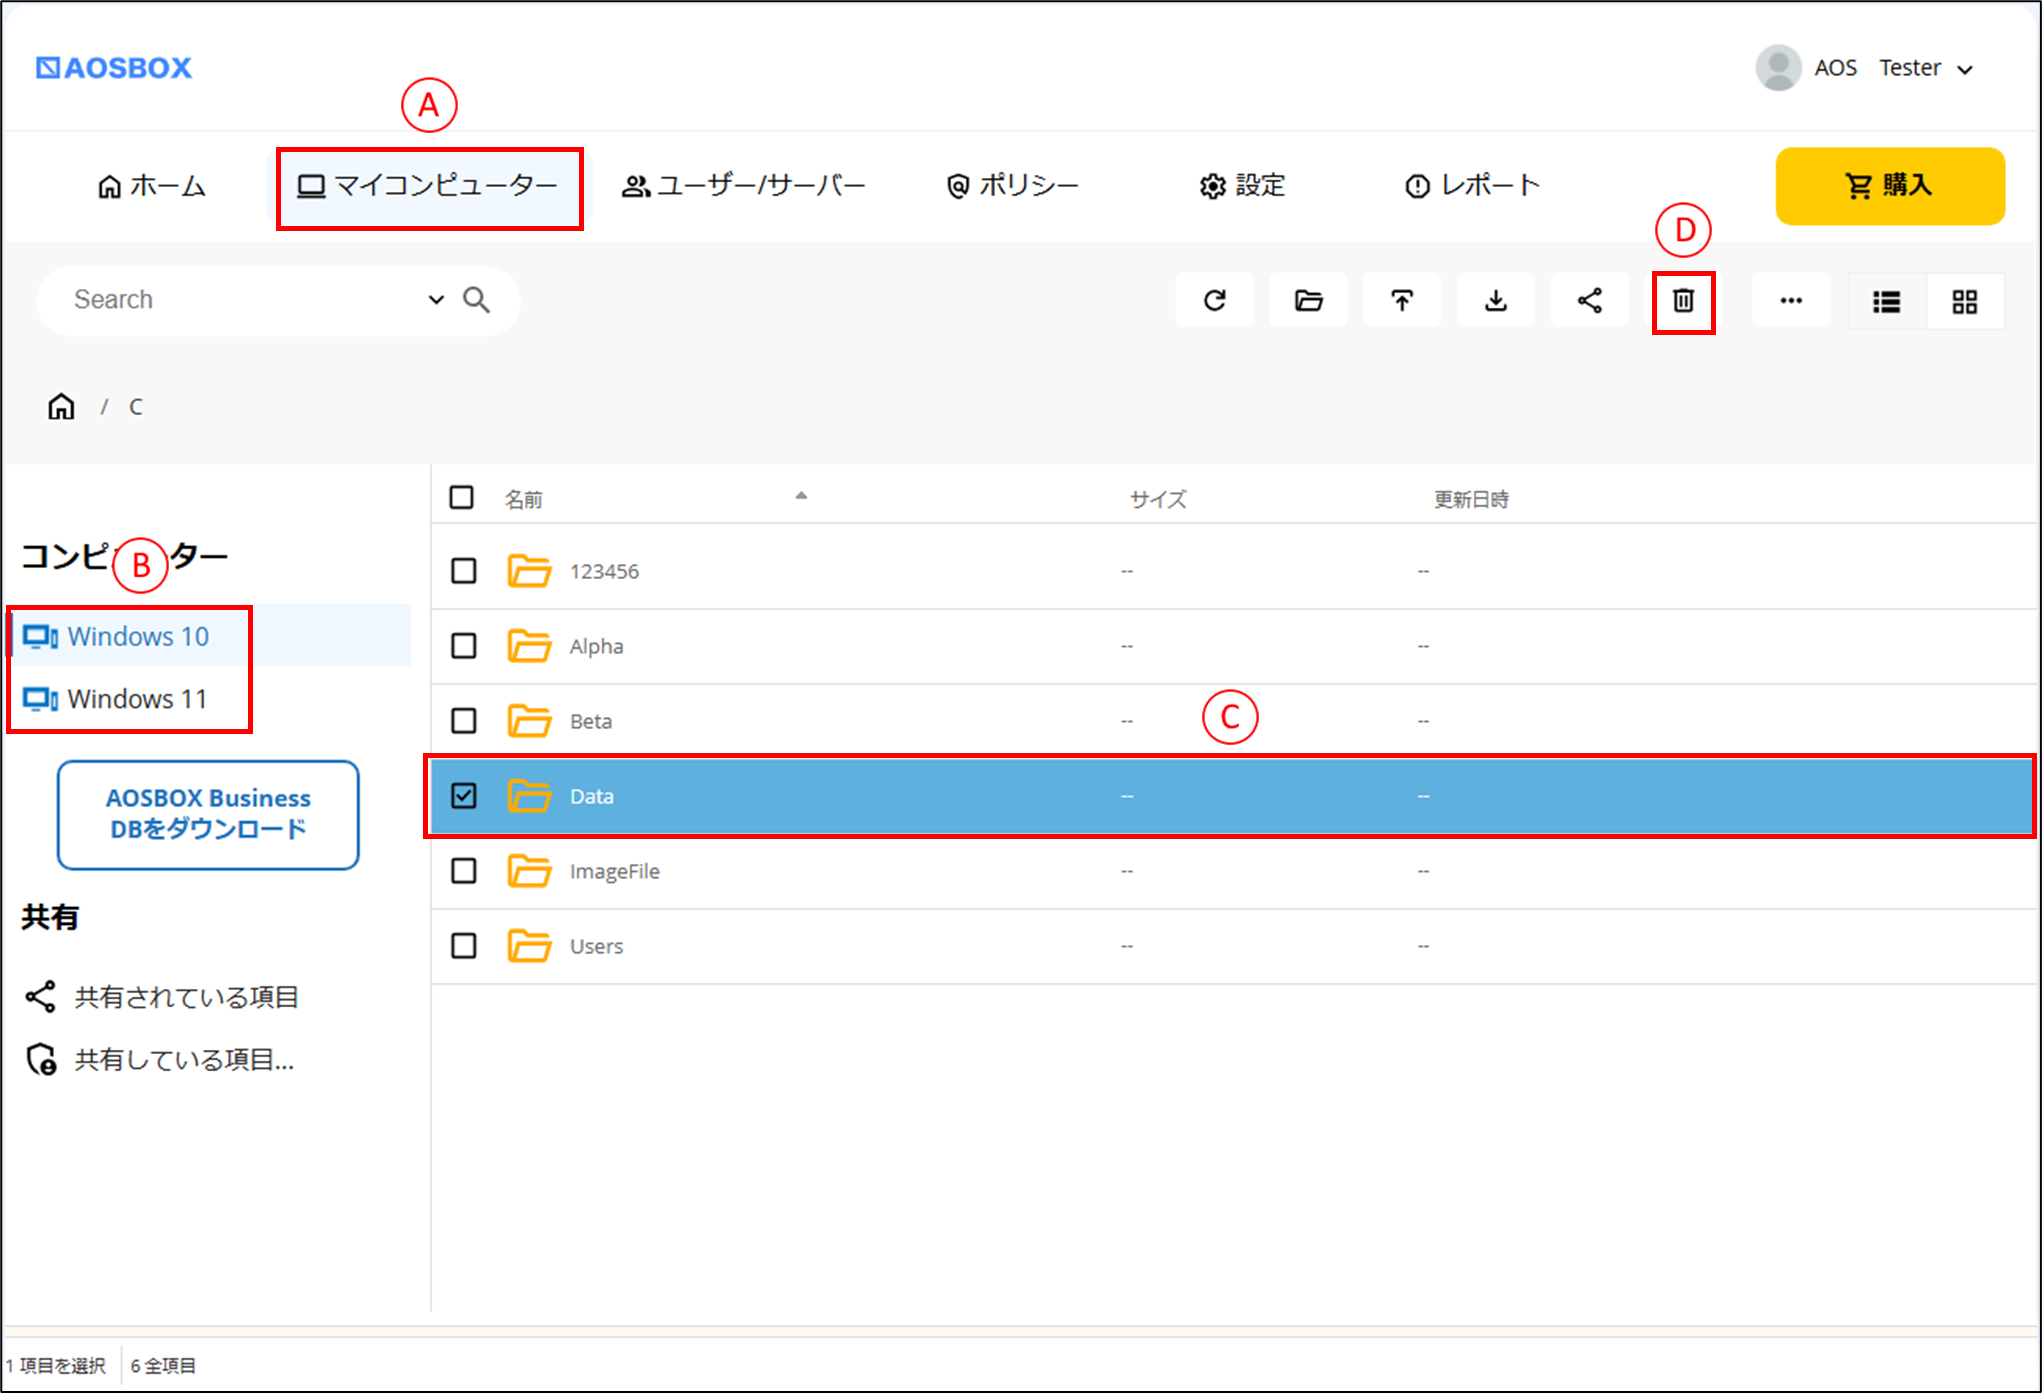
Task: Click the refresh icon in toolbar
Action: 1215,300
